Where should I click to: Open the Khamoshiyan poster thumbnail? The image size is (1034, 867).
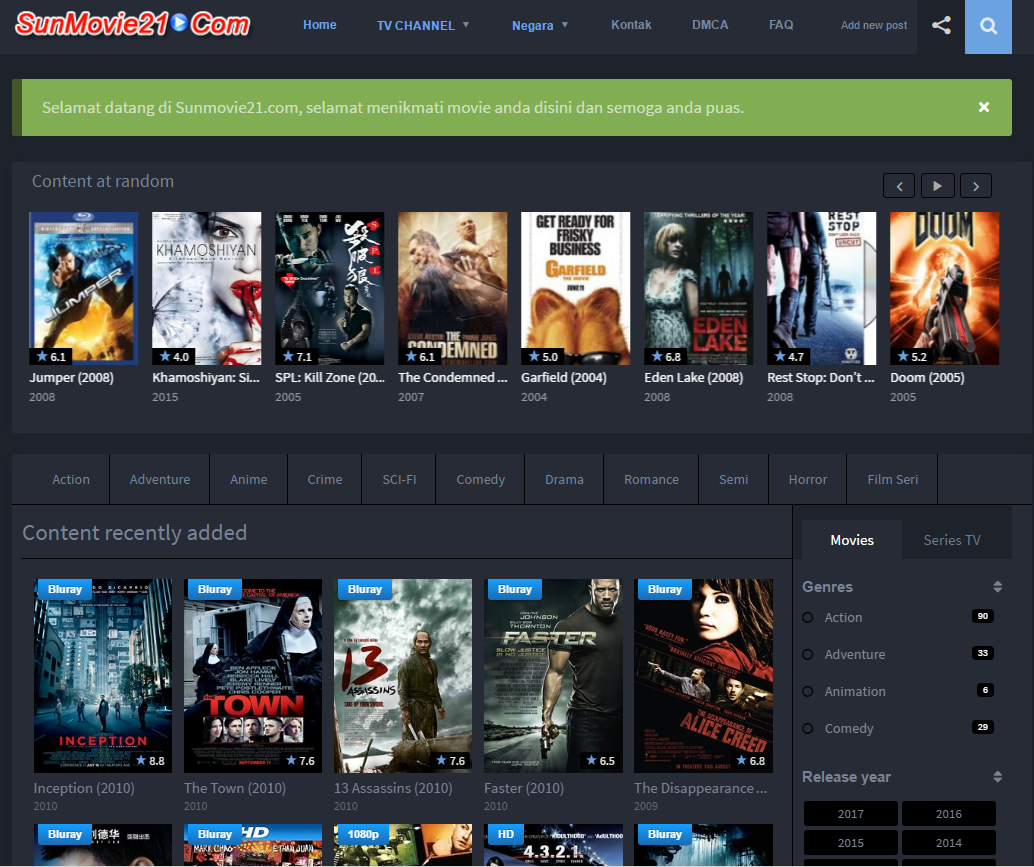coord(206,288)
